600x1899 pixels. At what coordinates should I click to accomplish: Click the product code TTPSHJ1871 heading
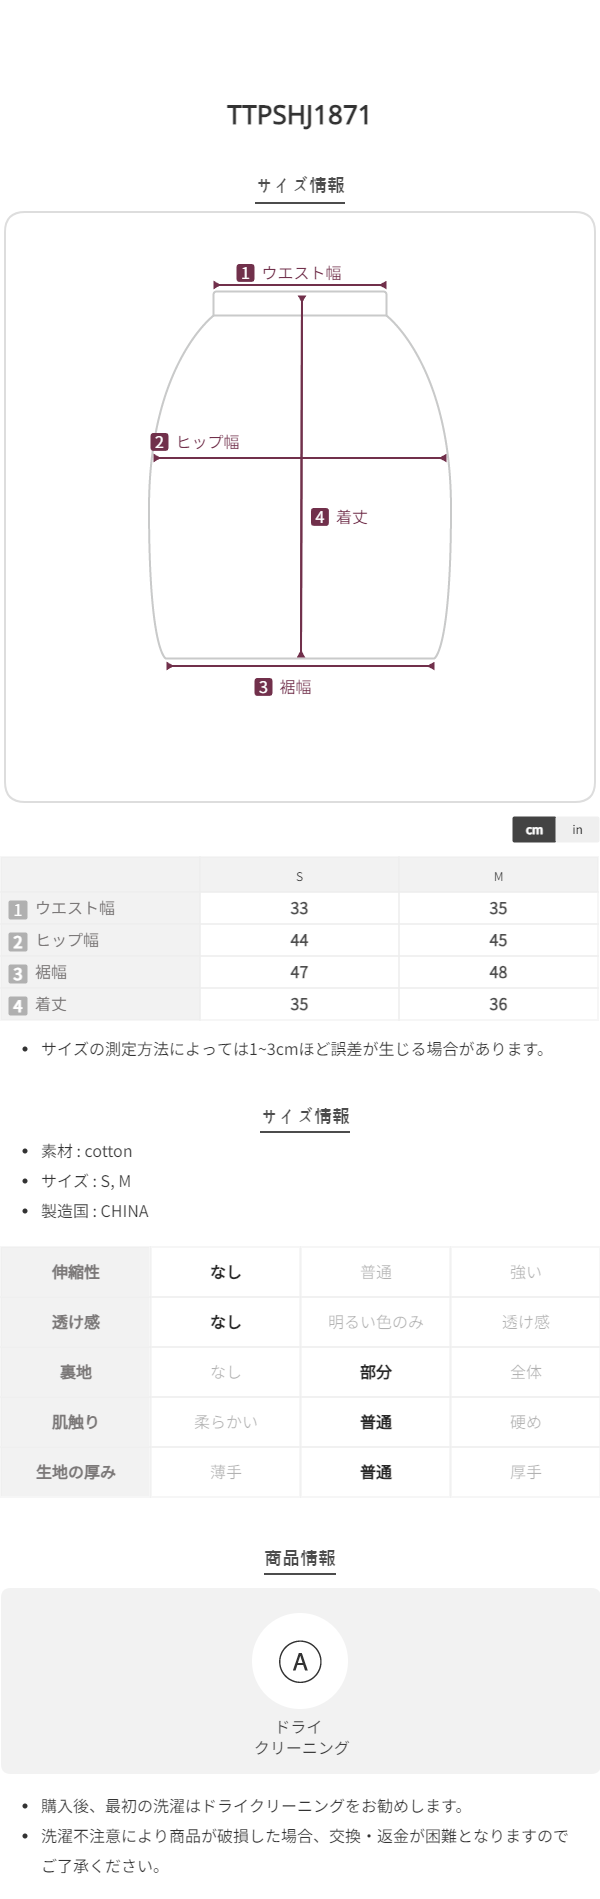click(x=299, y=115)
